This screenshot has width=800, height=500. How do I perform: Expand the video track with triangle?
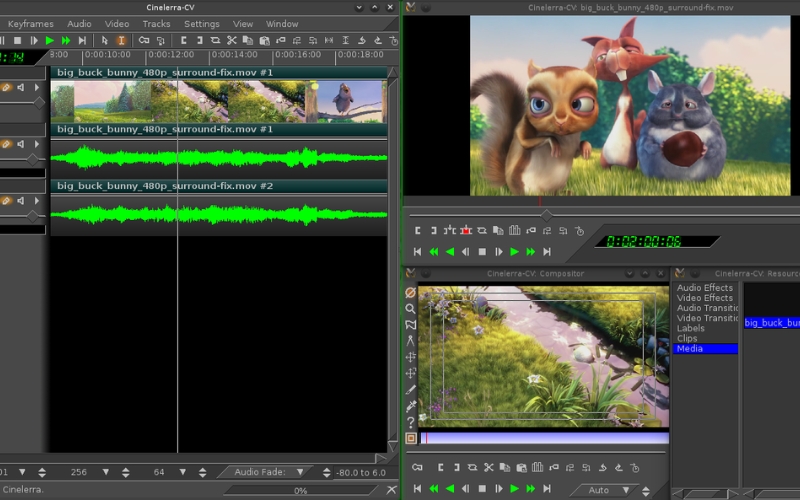[37, 87]
